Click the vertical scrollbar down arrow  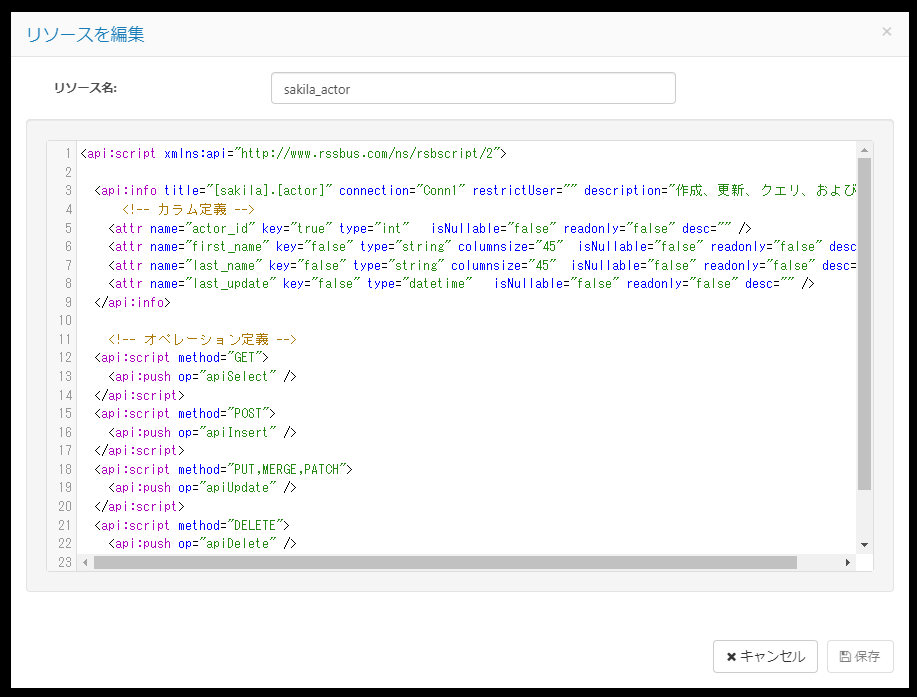coord(864,545)
